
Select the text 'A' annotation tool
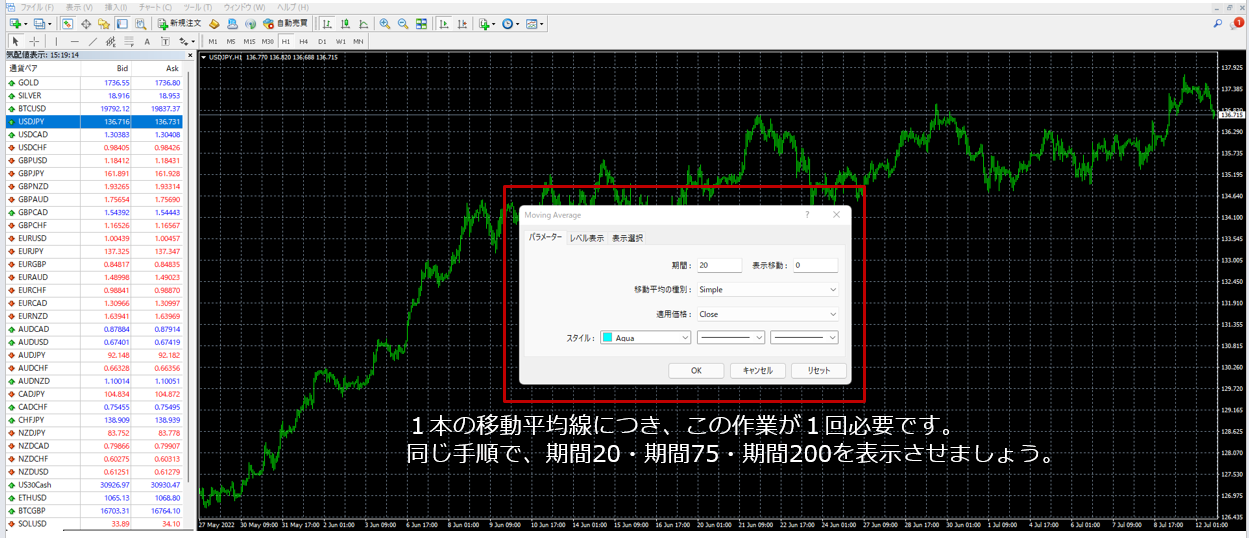pos(147,41)
